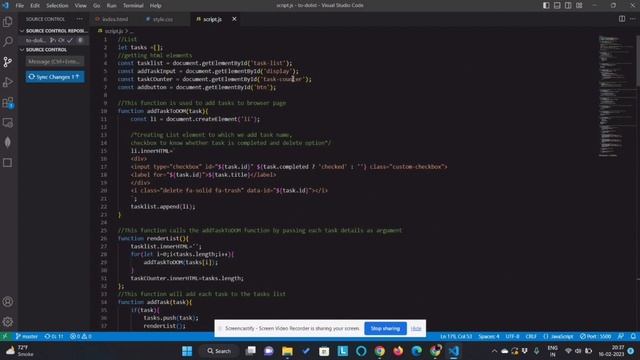Open the Edit menu
Screen dimensions: 640x360
tap(35, 5)
